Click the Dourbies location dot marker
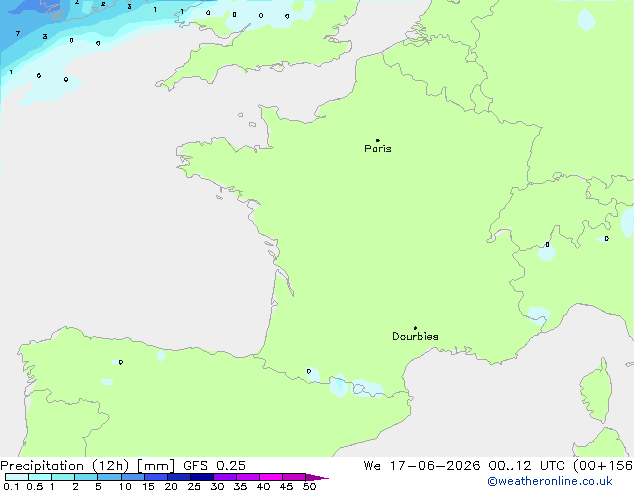Viewport: 634px width, 490px height. [415, 328]
